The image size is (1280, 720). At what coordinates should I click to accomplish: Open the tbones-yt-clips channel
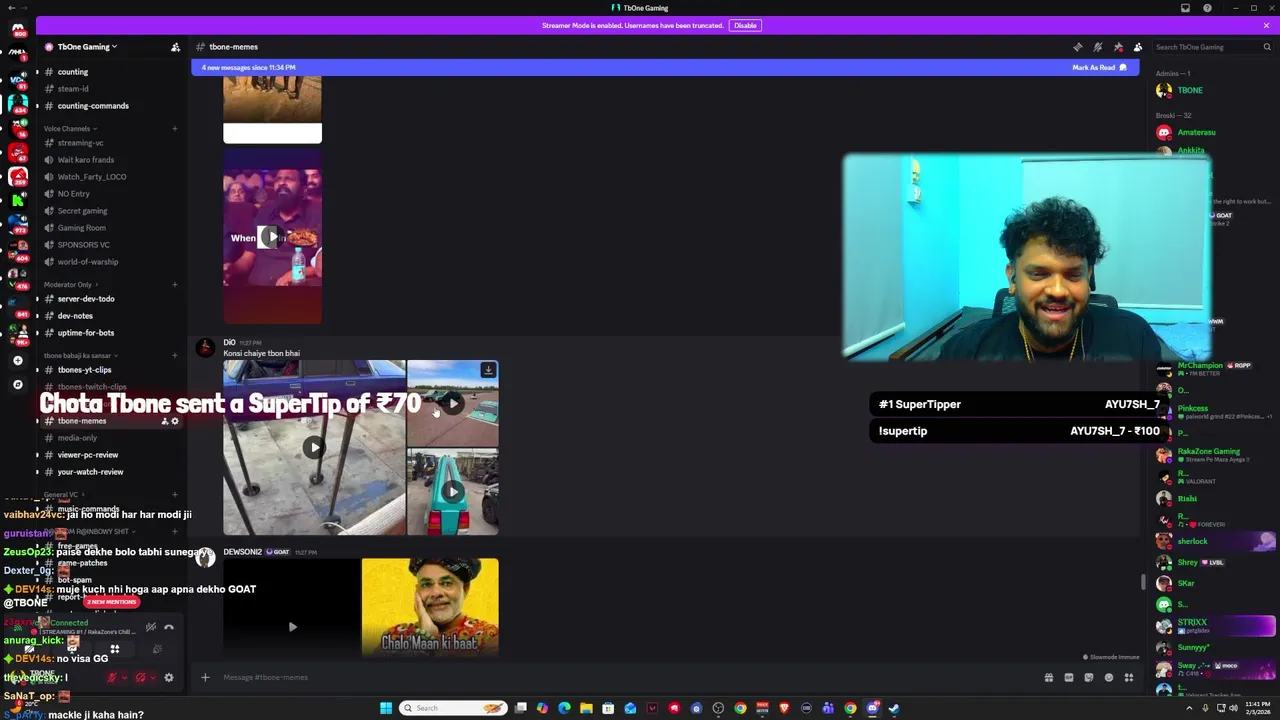click(x=110, y=370)
